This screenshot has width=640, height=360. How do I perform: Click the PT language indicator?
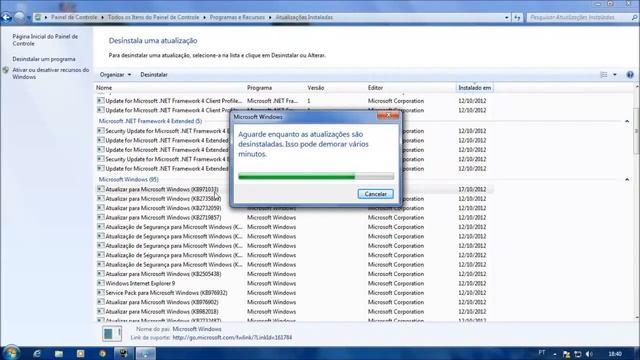[x=542, y=353]
